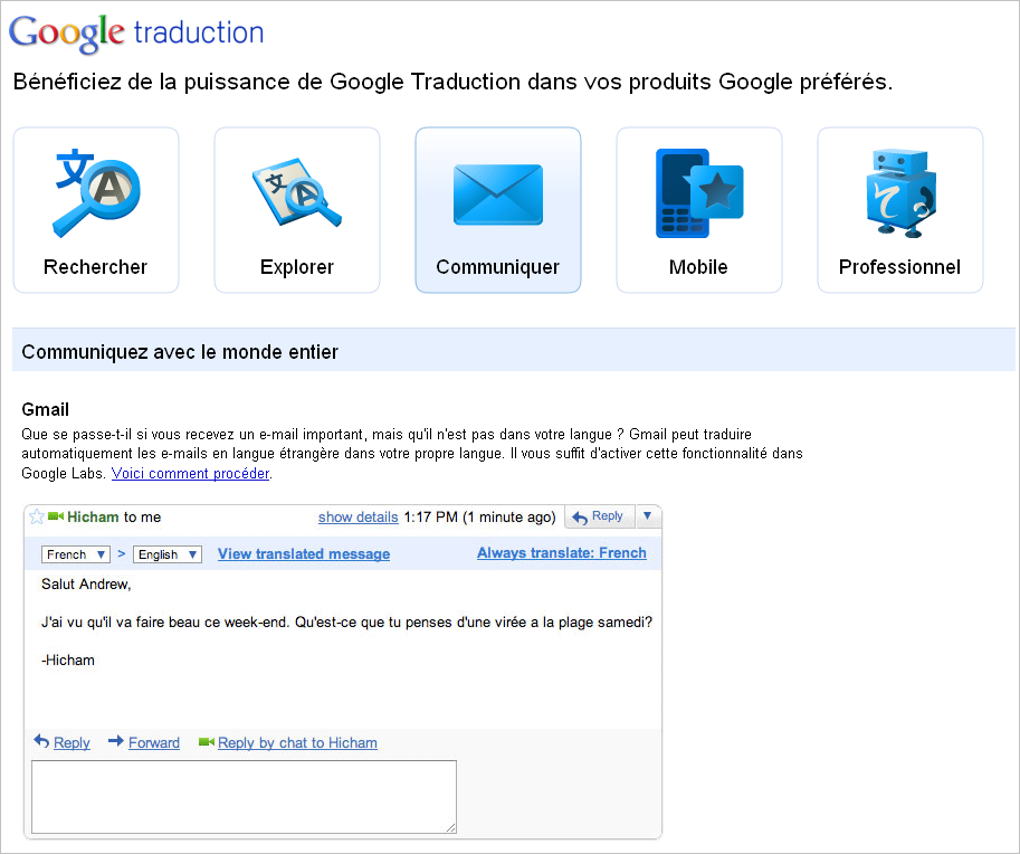Click sender name Hicham

click(x=93, y=517)
